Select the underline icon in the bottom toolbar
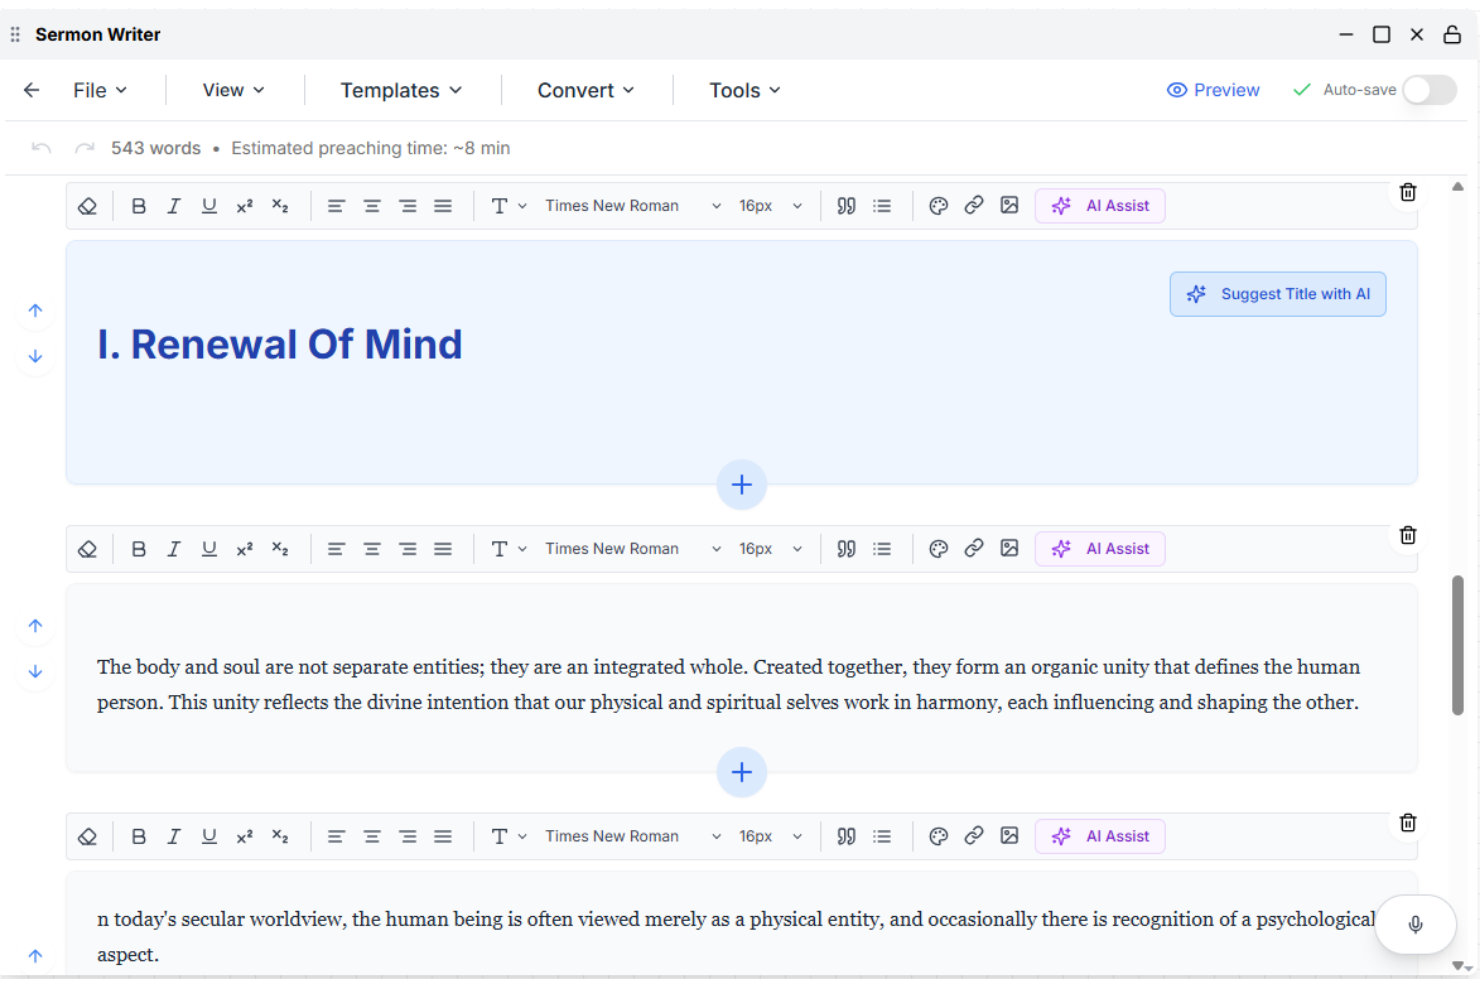 coord(209,836)
